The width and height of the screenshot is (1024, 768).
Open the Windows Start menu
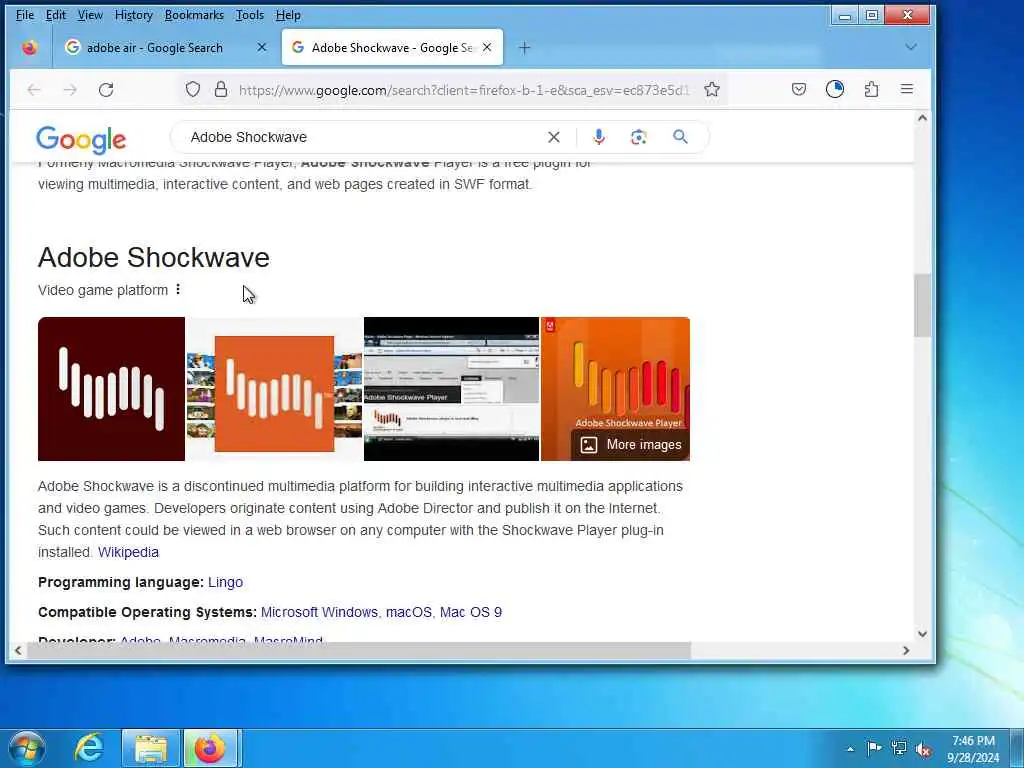(x=27, y=748)
